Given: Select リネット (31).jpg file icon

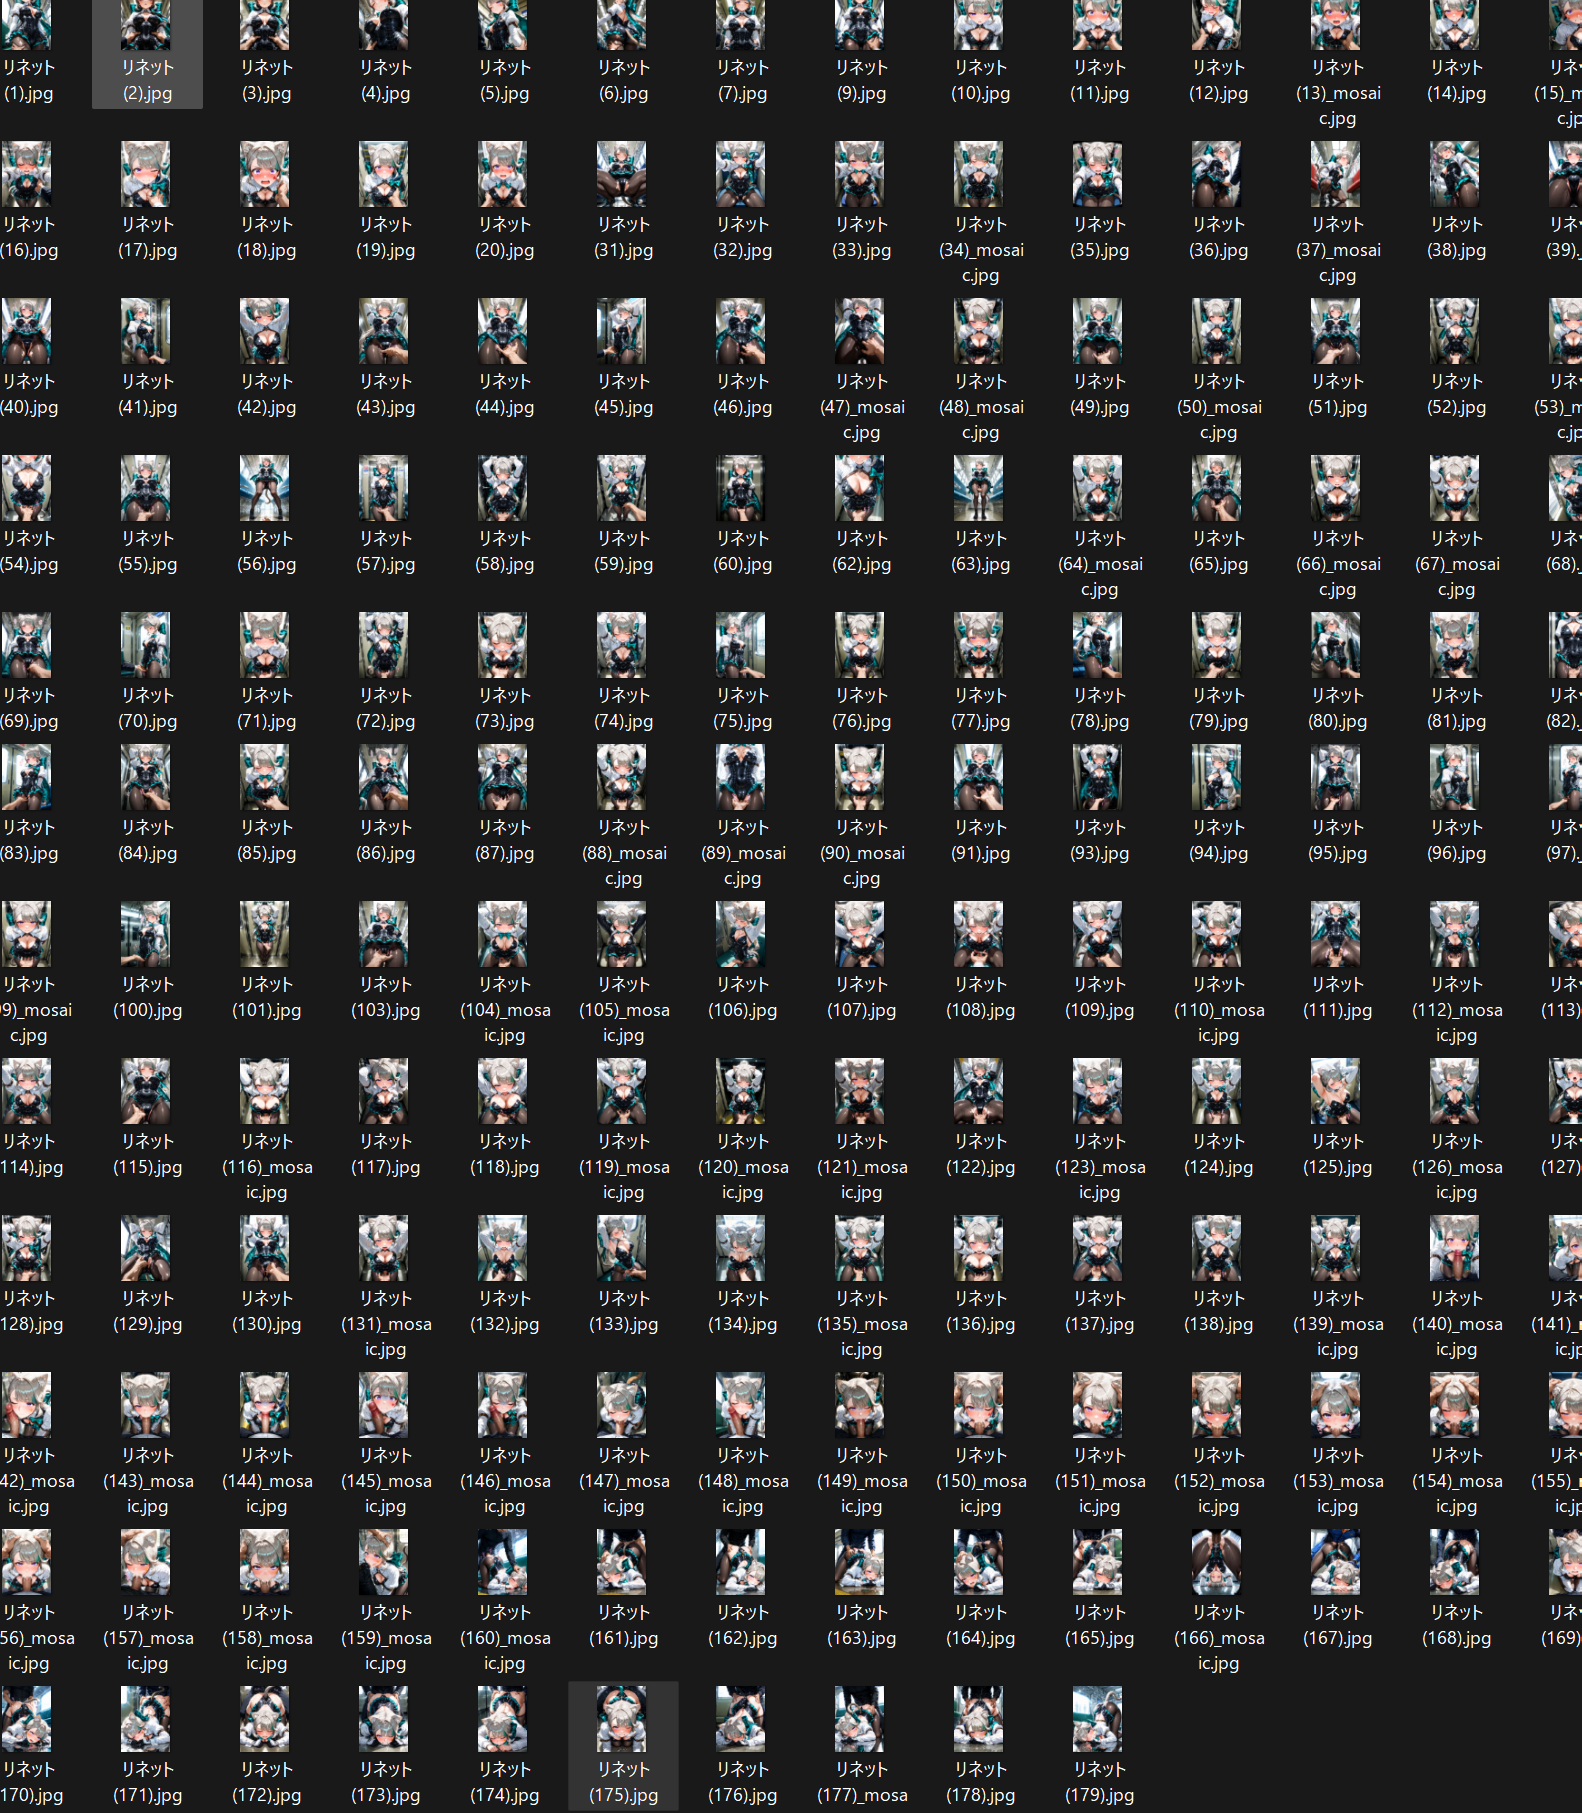Looking at the screenshot, I should 623,174.
